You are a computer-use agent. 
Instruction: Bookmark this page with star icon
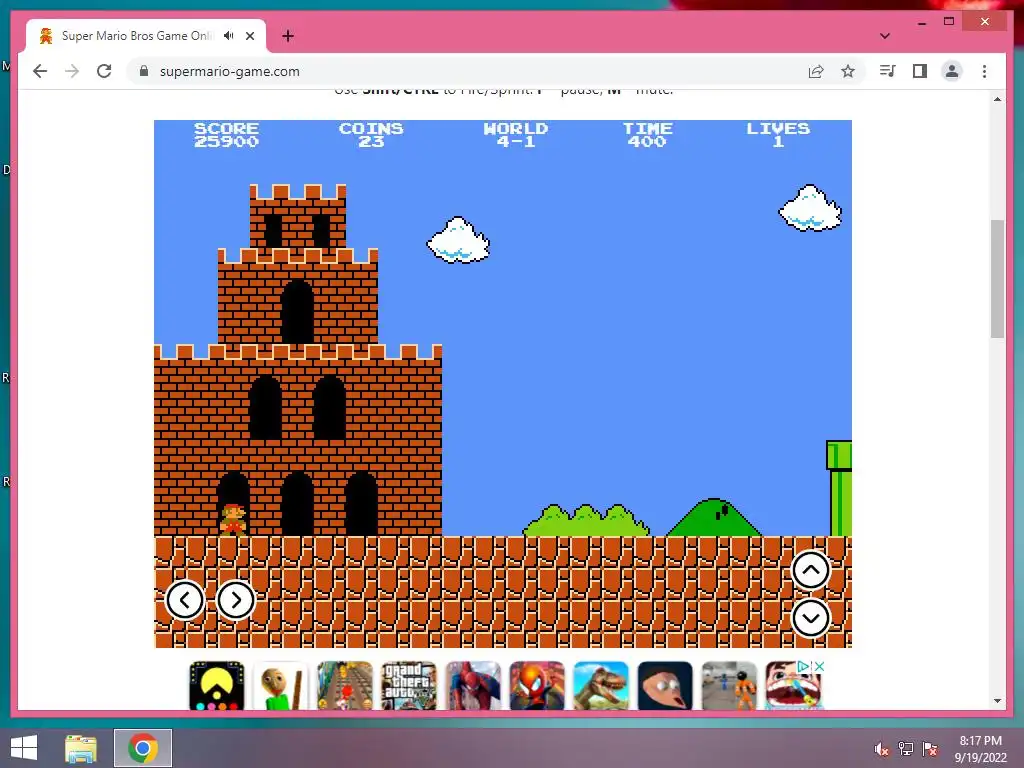(848, 71)
